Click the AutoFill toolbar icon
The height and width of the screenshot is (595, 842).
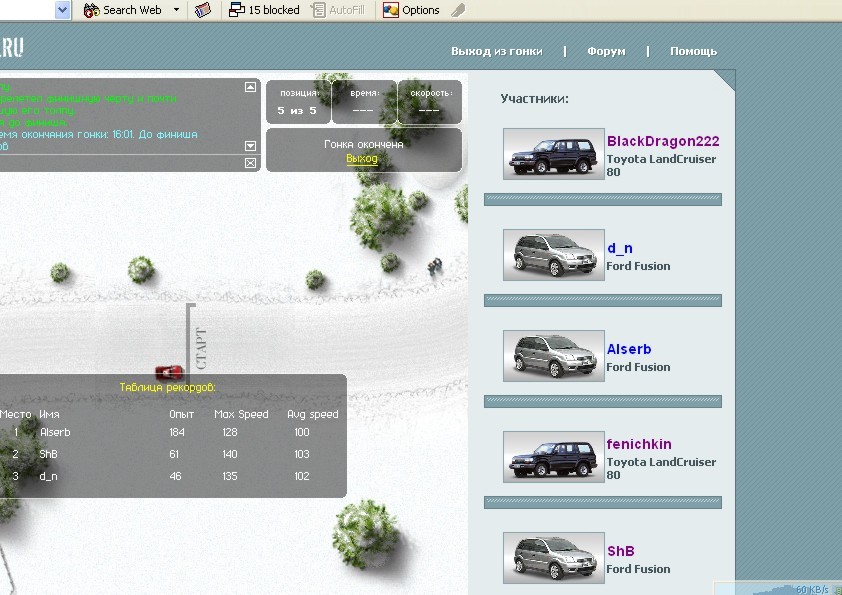tap(318, 10)
